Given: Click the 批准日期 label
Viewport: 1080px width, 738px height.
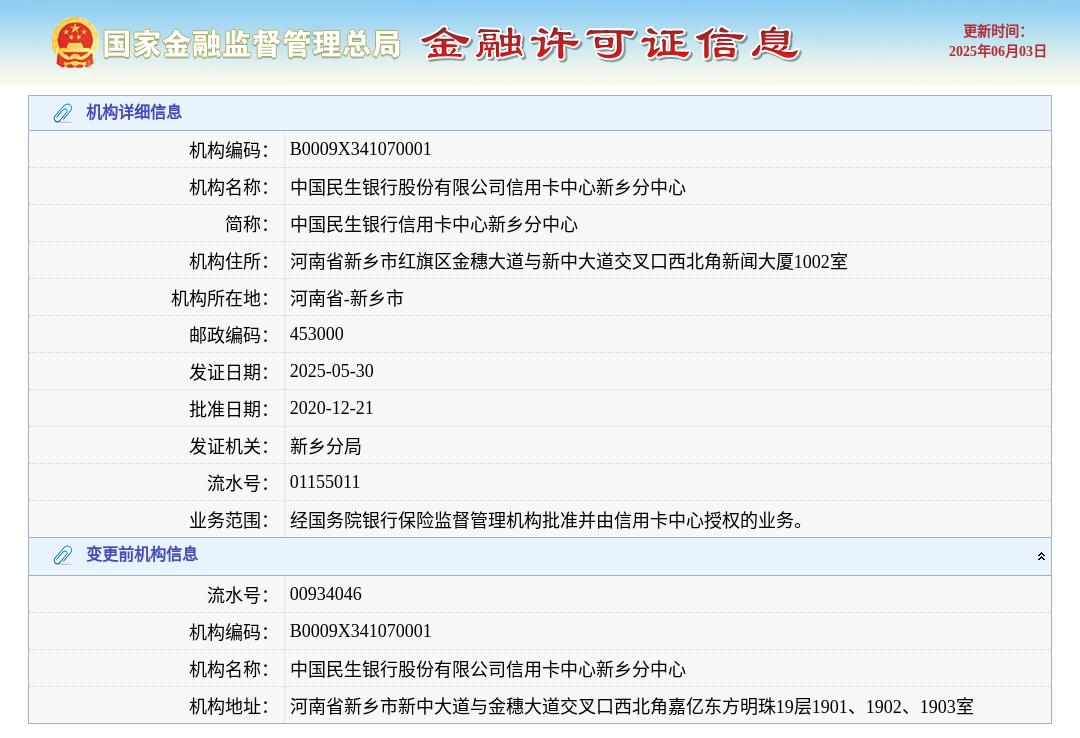Looking at the screenshot, I should 229,409.
